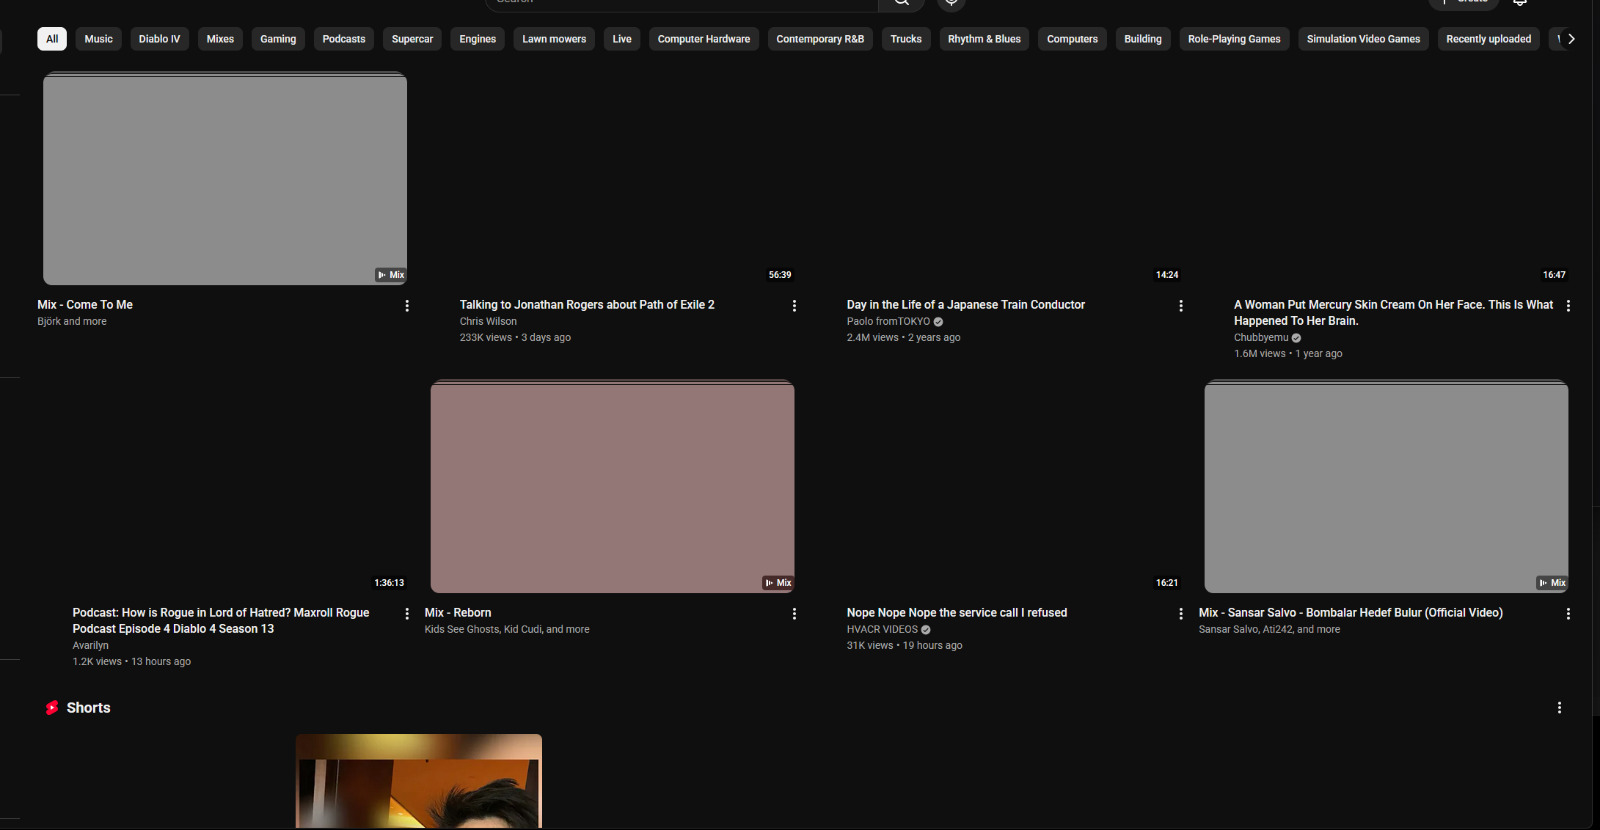Select Simulation Video Games chip
1600x830 pixels.
[x=1363, y=39]
